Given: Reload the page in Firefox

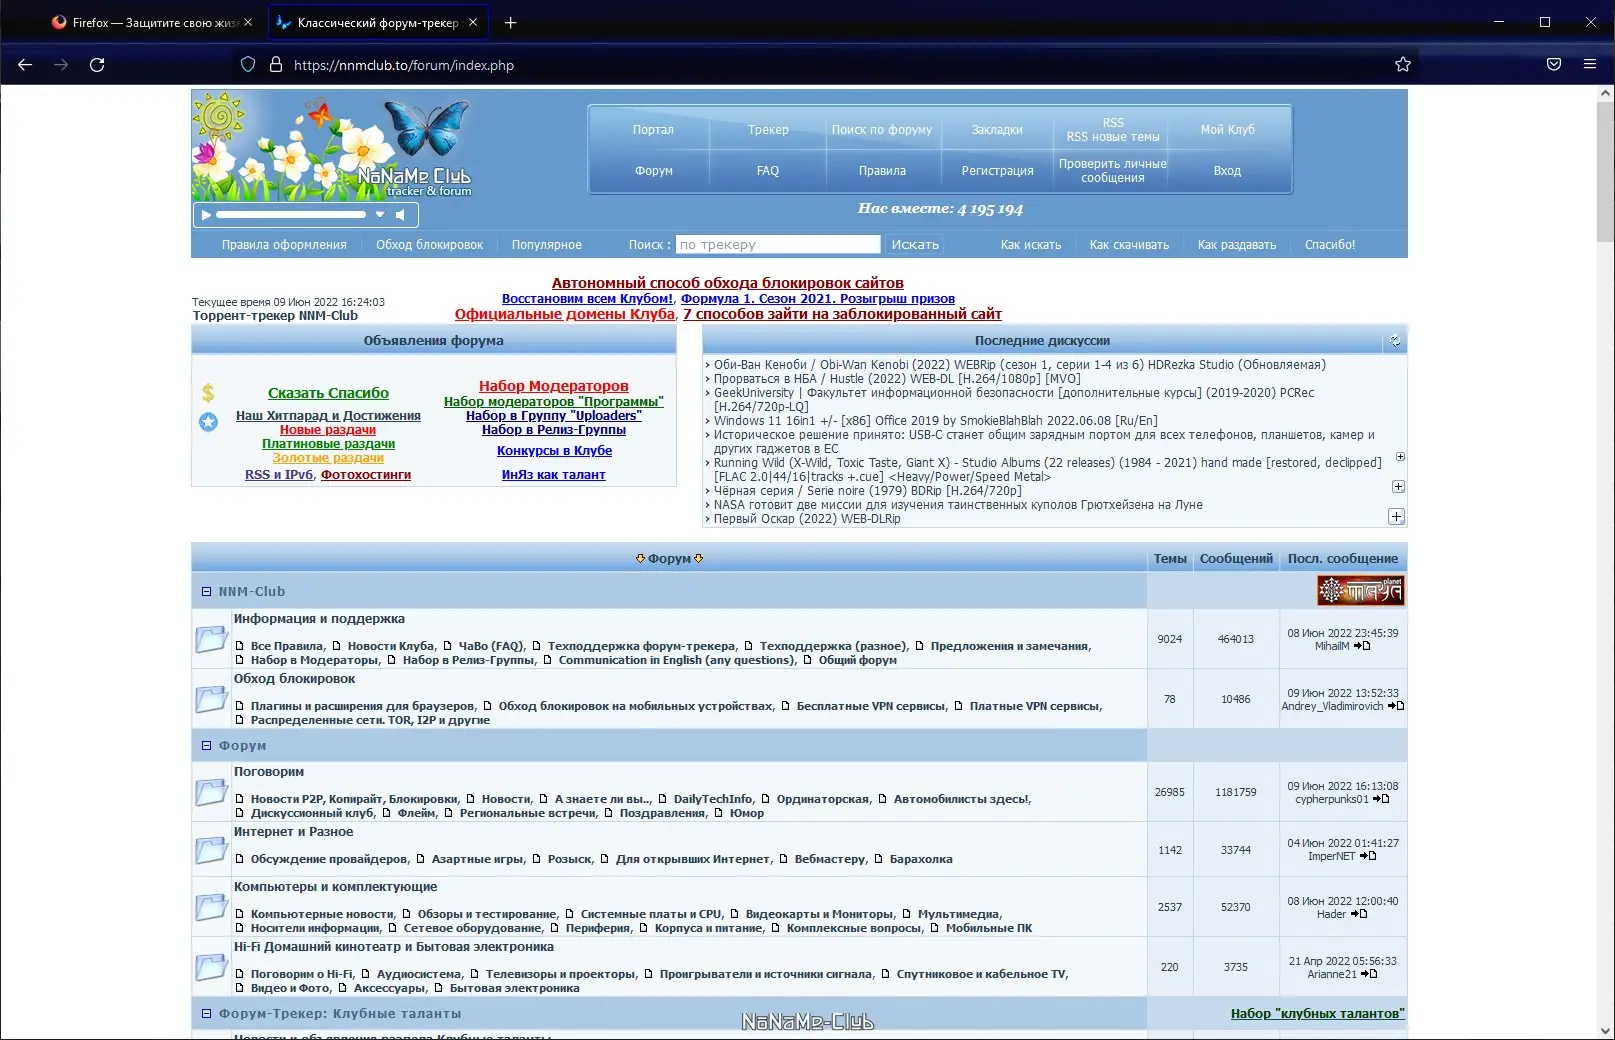Looking at the screenshot, I should (97, 65).
